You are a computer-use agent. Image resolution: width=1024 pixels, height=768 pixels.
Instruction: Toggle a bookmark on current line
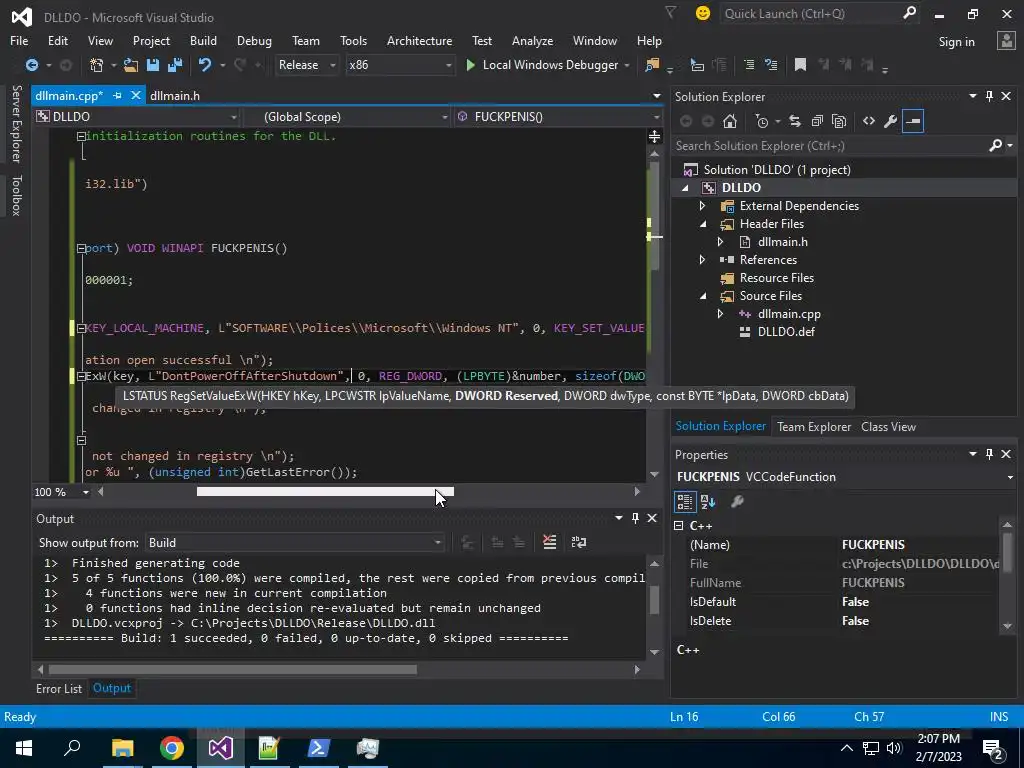point(800,65)
